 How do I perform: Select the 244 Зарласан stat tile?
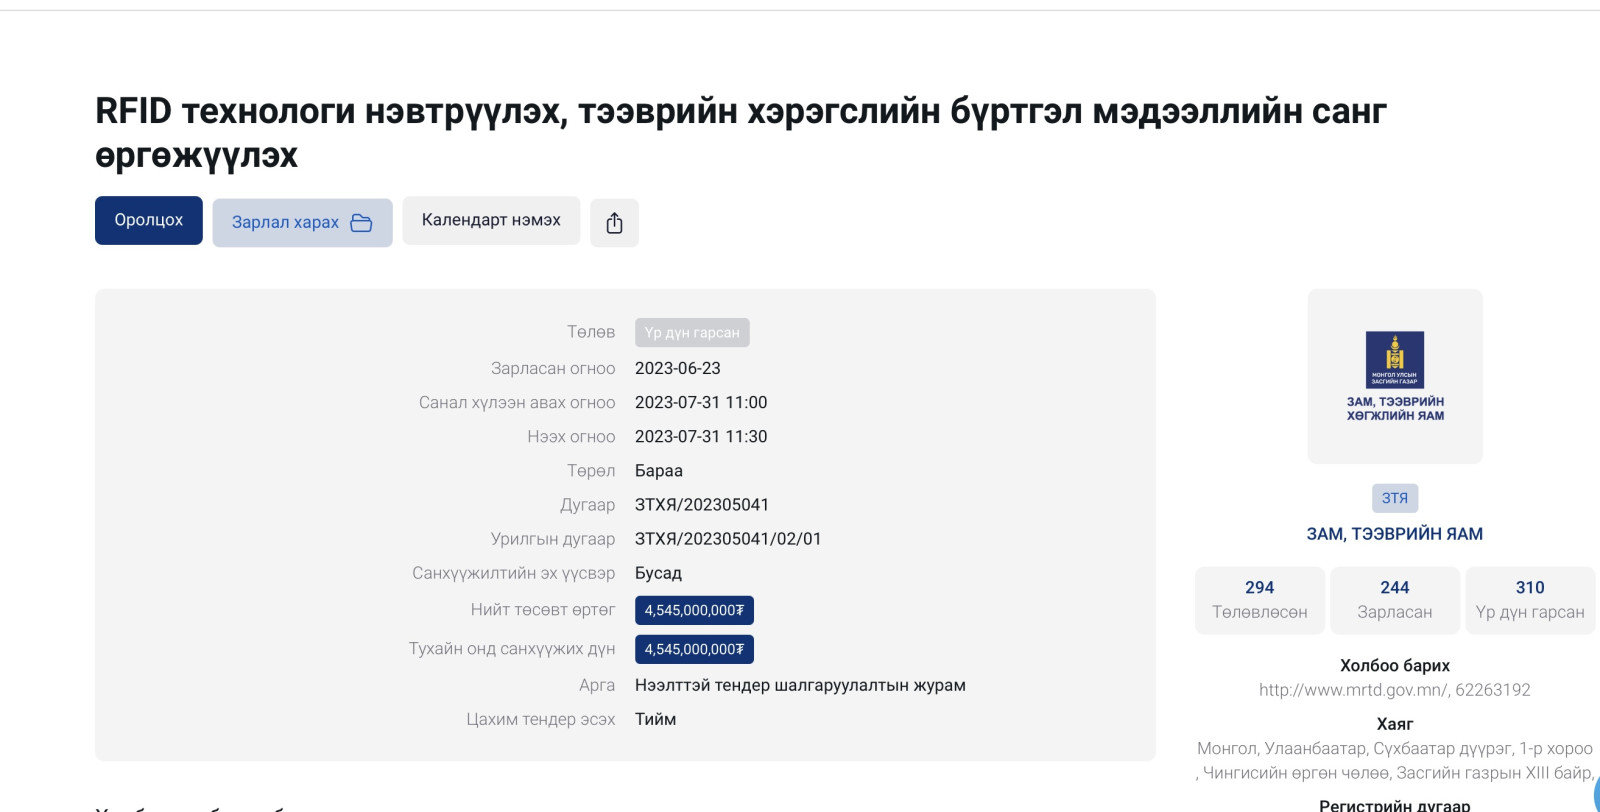1394,600
